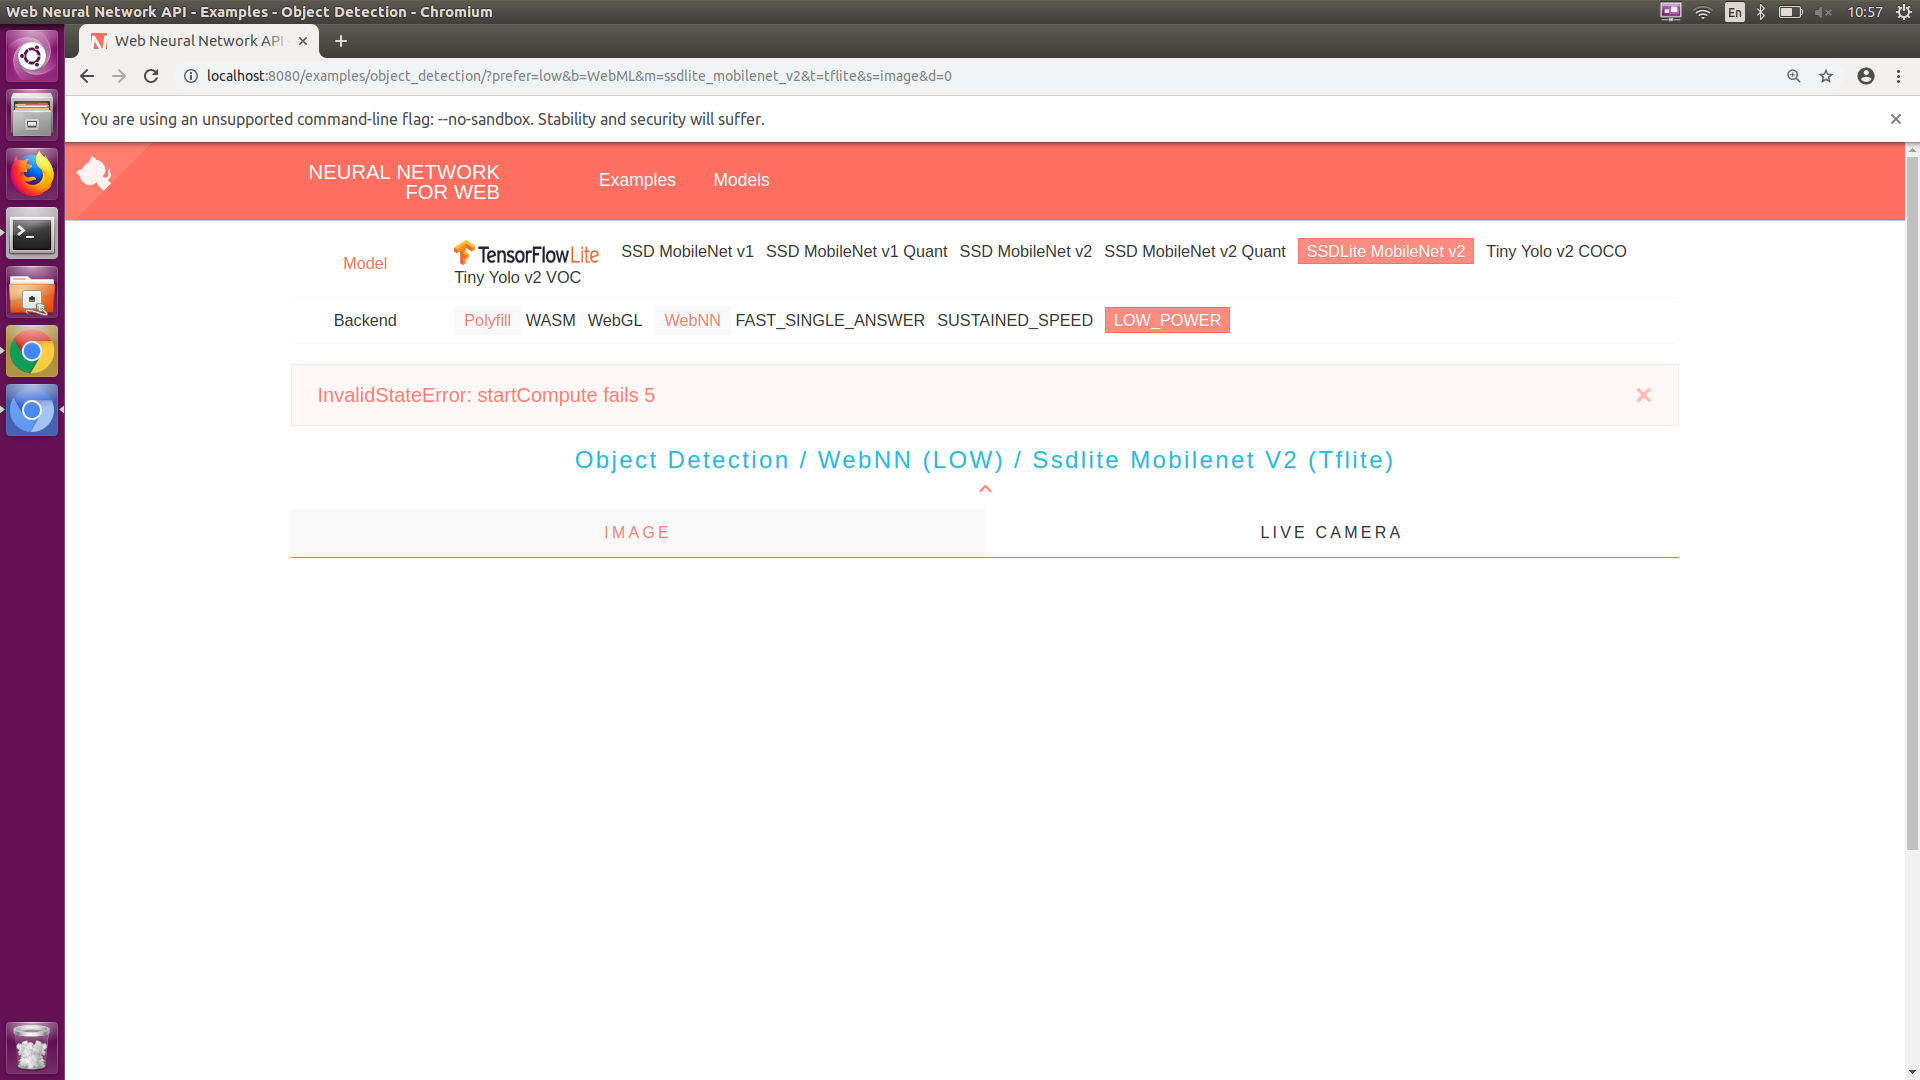This screenshot has width=1920, height=1080.
Task: Open the Chromium profile avatar icon
Action: pyautogui.click(x=1865, y=76)
